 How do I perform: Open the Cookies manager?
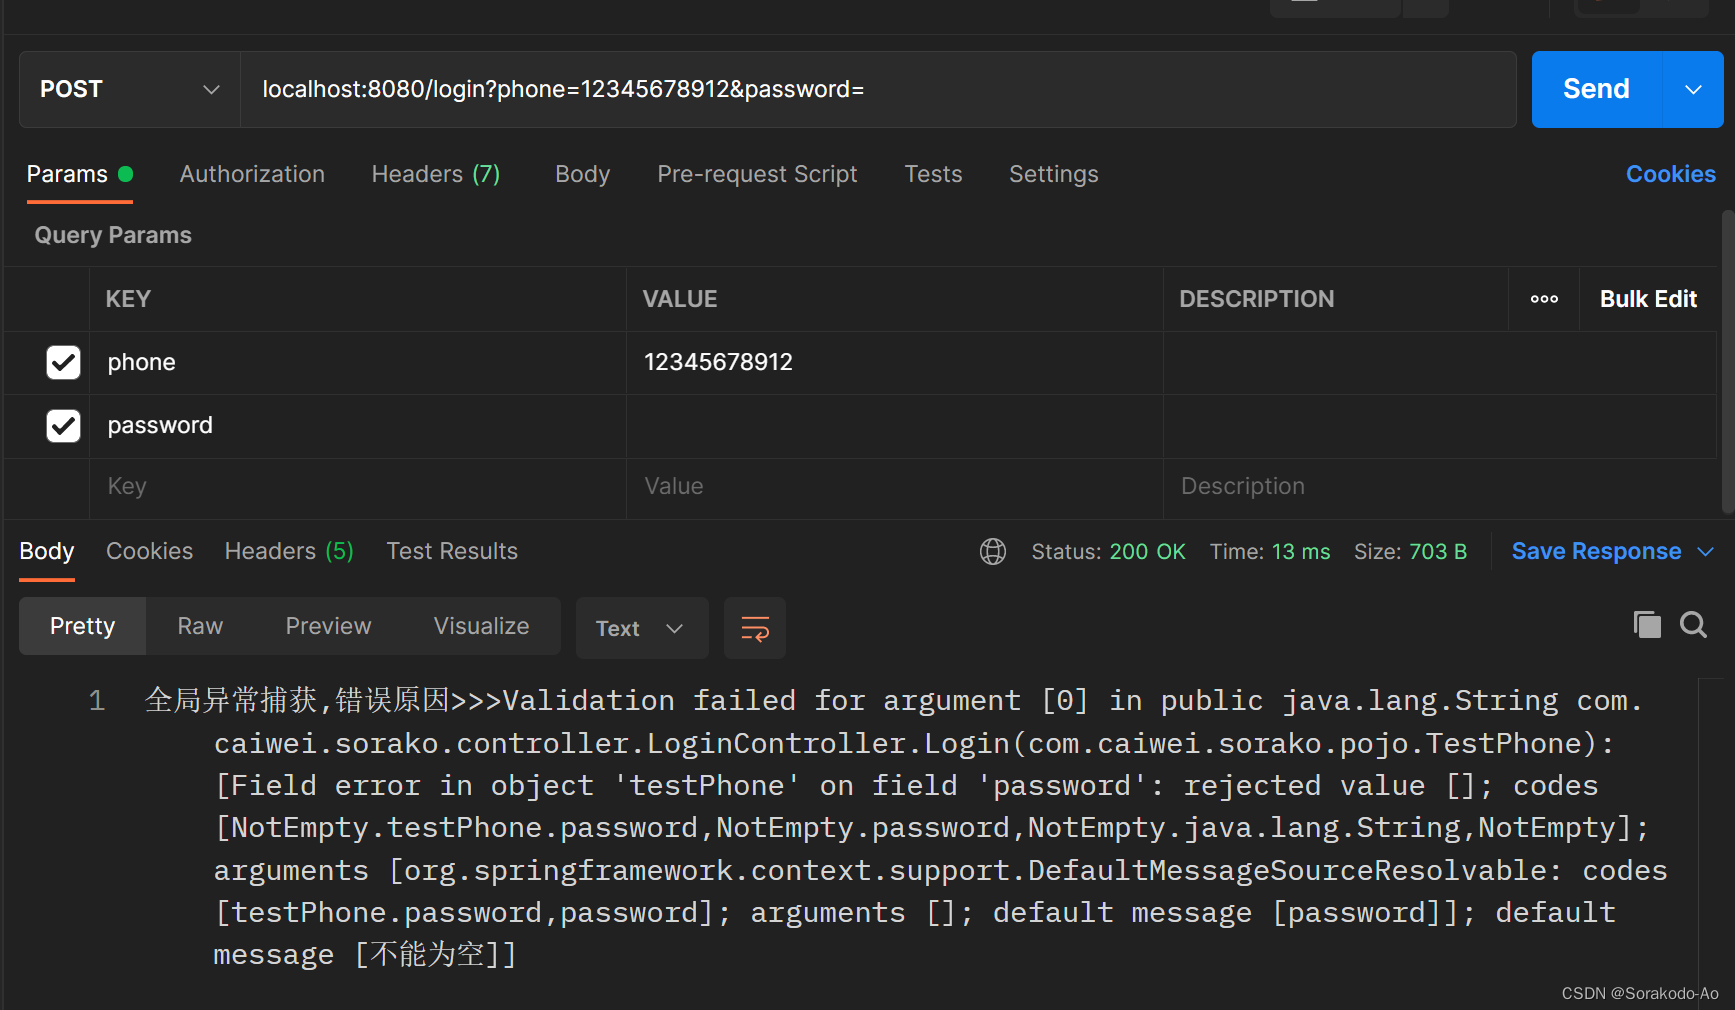point(1670,174)
